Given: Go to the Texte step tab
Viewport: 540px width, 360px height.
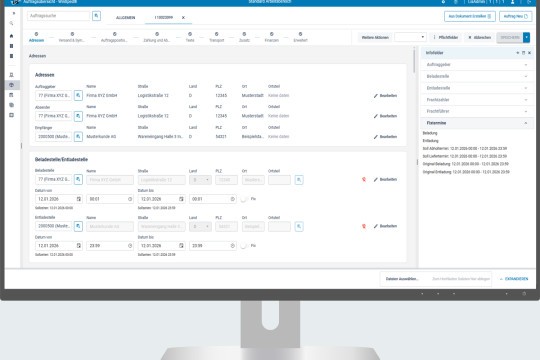Looking at the screenshot, I should [x=190, y=37].
